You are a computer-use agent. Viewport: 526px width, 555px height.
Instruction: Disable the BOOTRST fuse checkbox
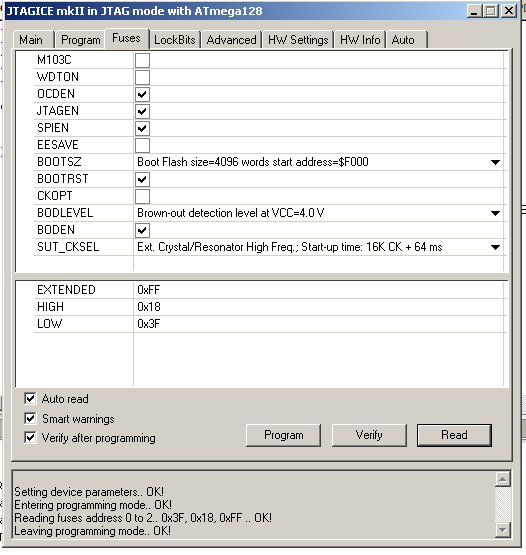(x=142, y=179)
